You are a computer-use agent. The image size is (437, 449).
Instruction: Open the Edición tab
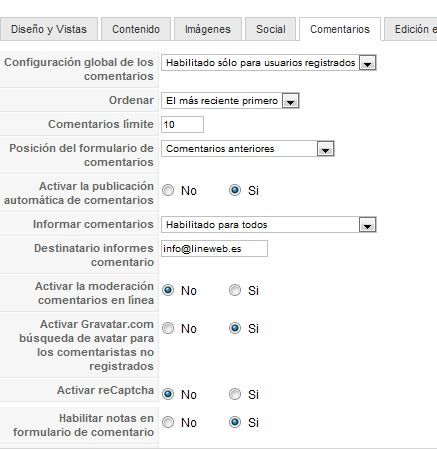[x=411, y=29]
